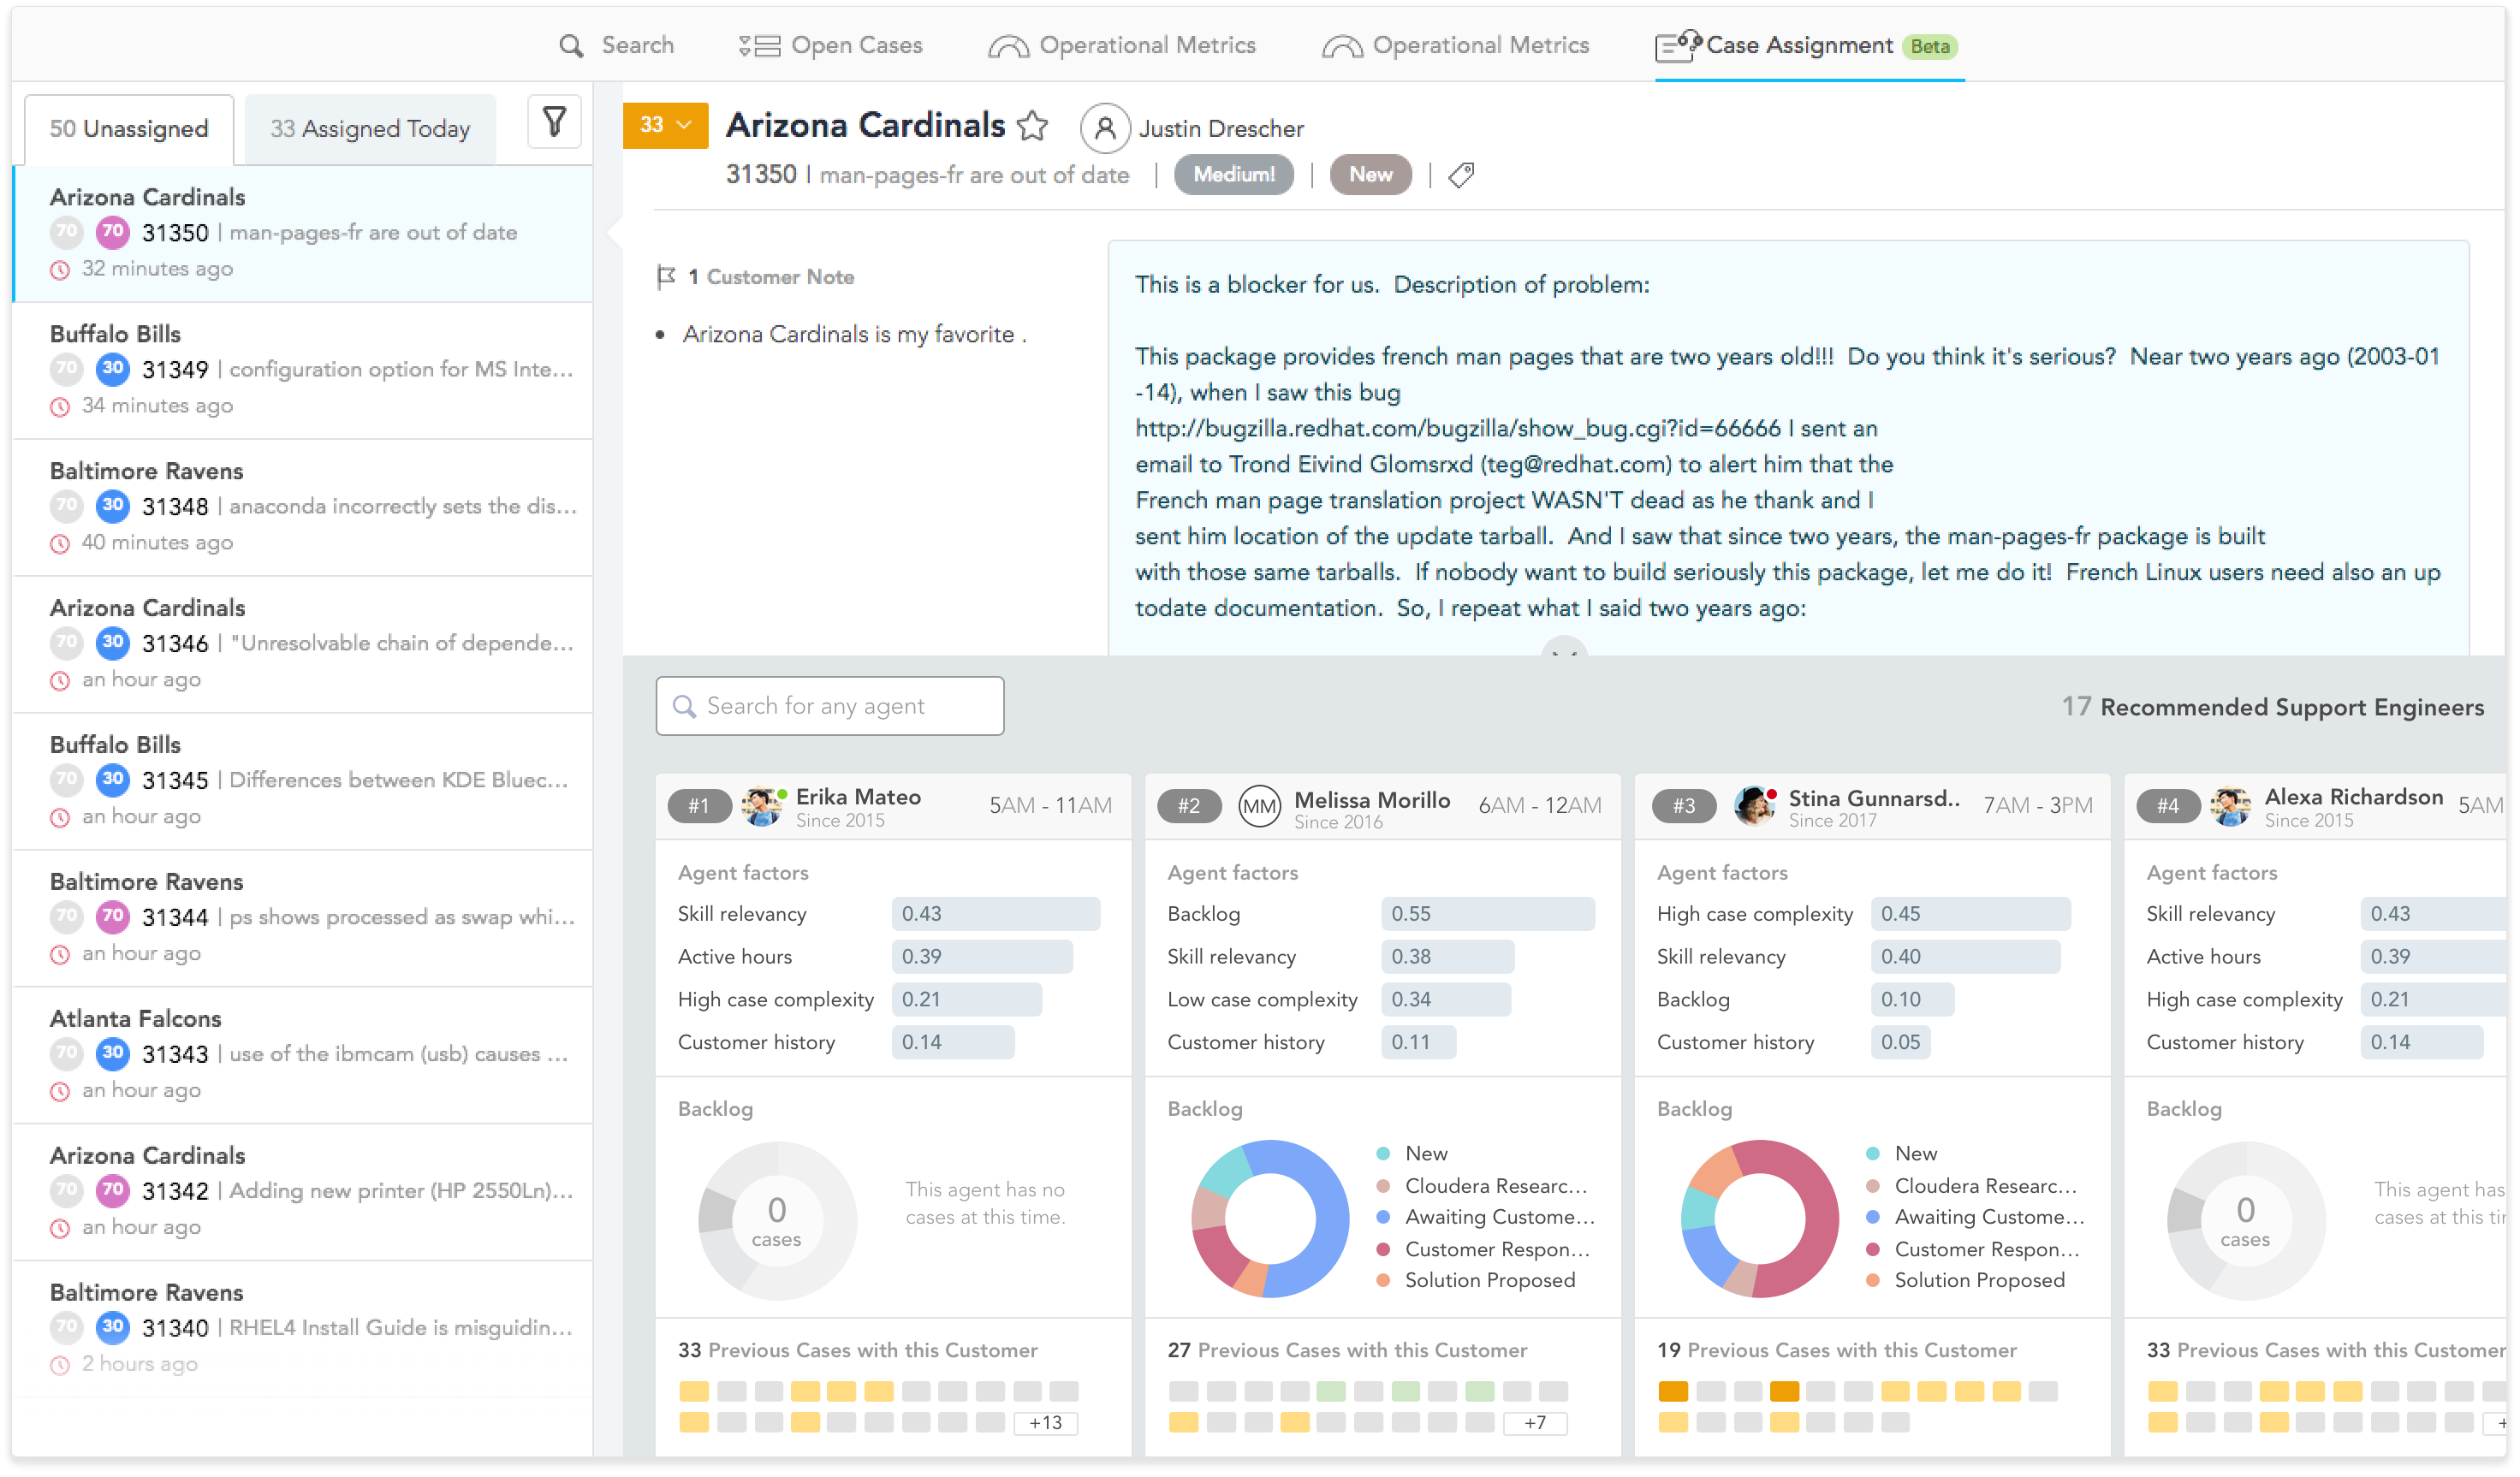Click Alexa Richardson's avatar photo
This screenshot has width=2520, height=1477.
coord(2230,806)
